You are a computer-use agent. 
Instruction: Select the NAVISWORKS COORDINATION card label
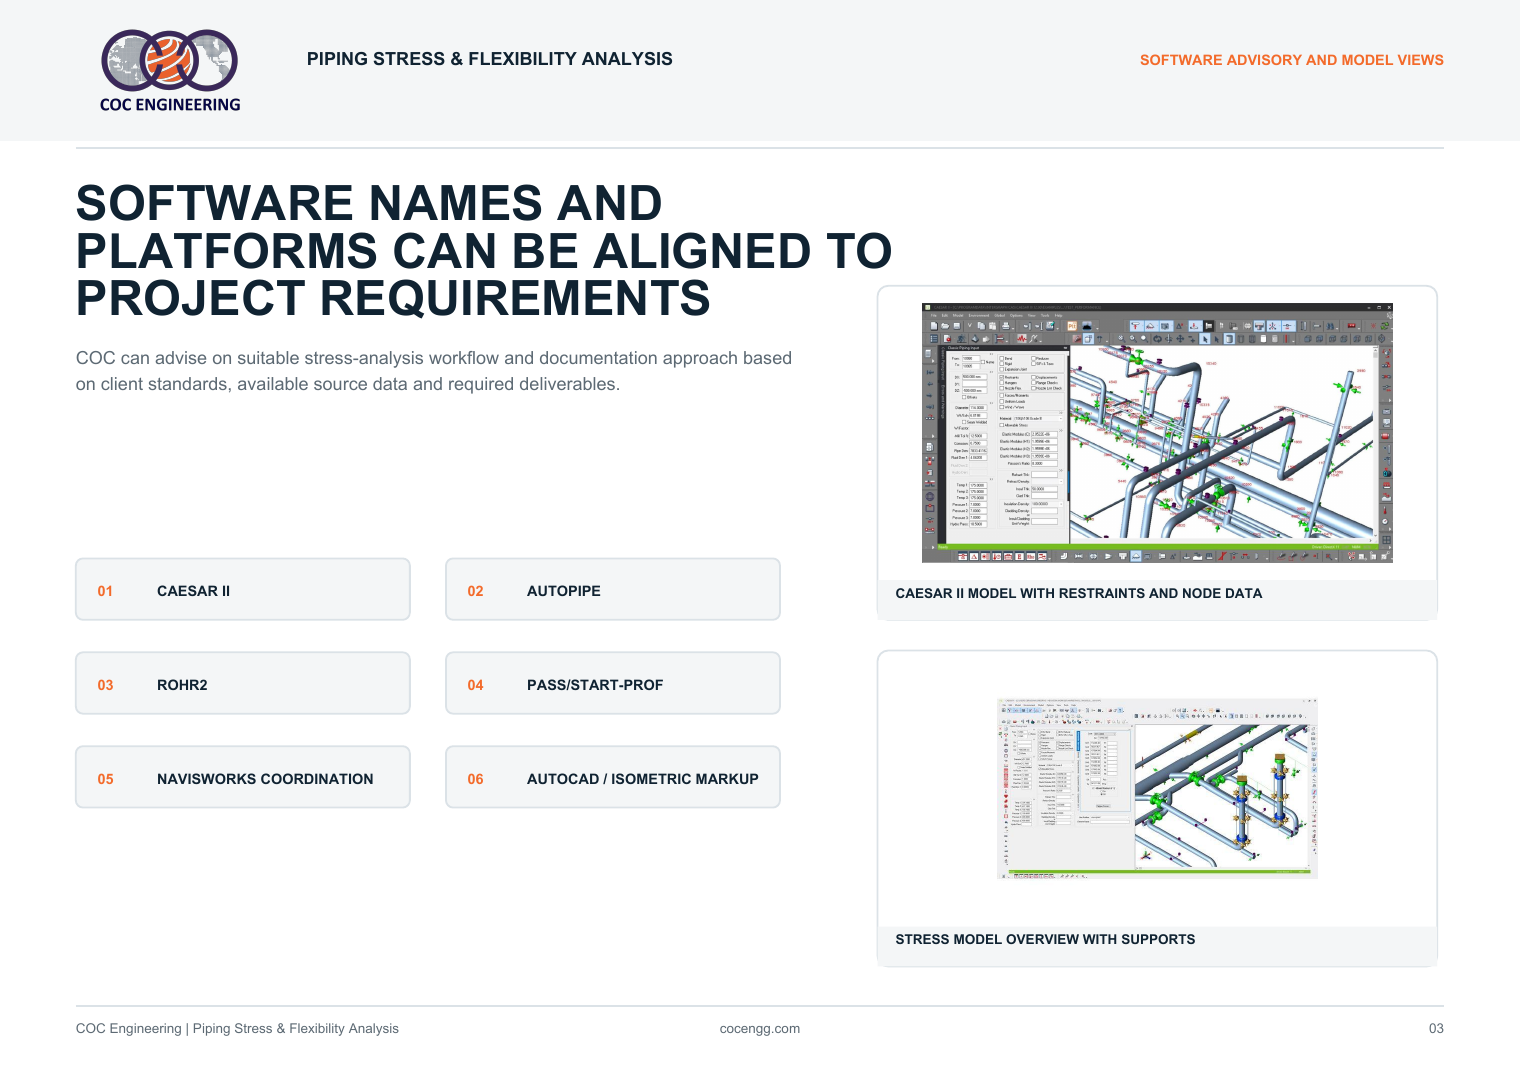click(x=265, y=779)
